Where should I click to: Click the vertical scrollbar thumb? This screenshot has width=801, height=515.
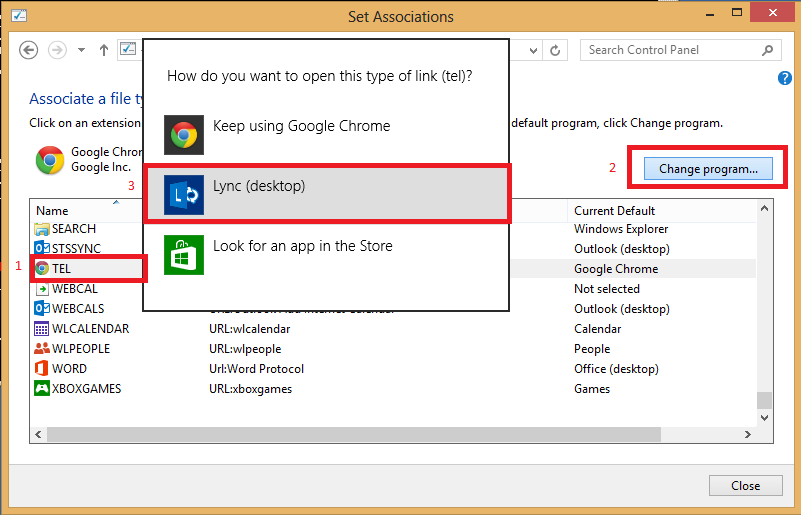[764, 400]
